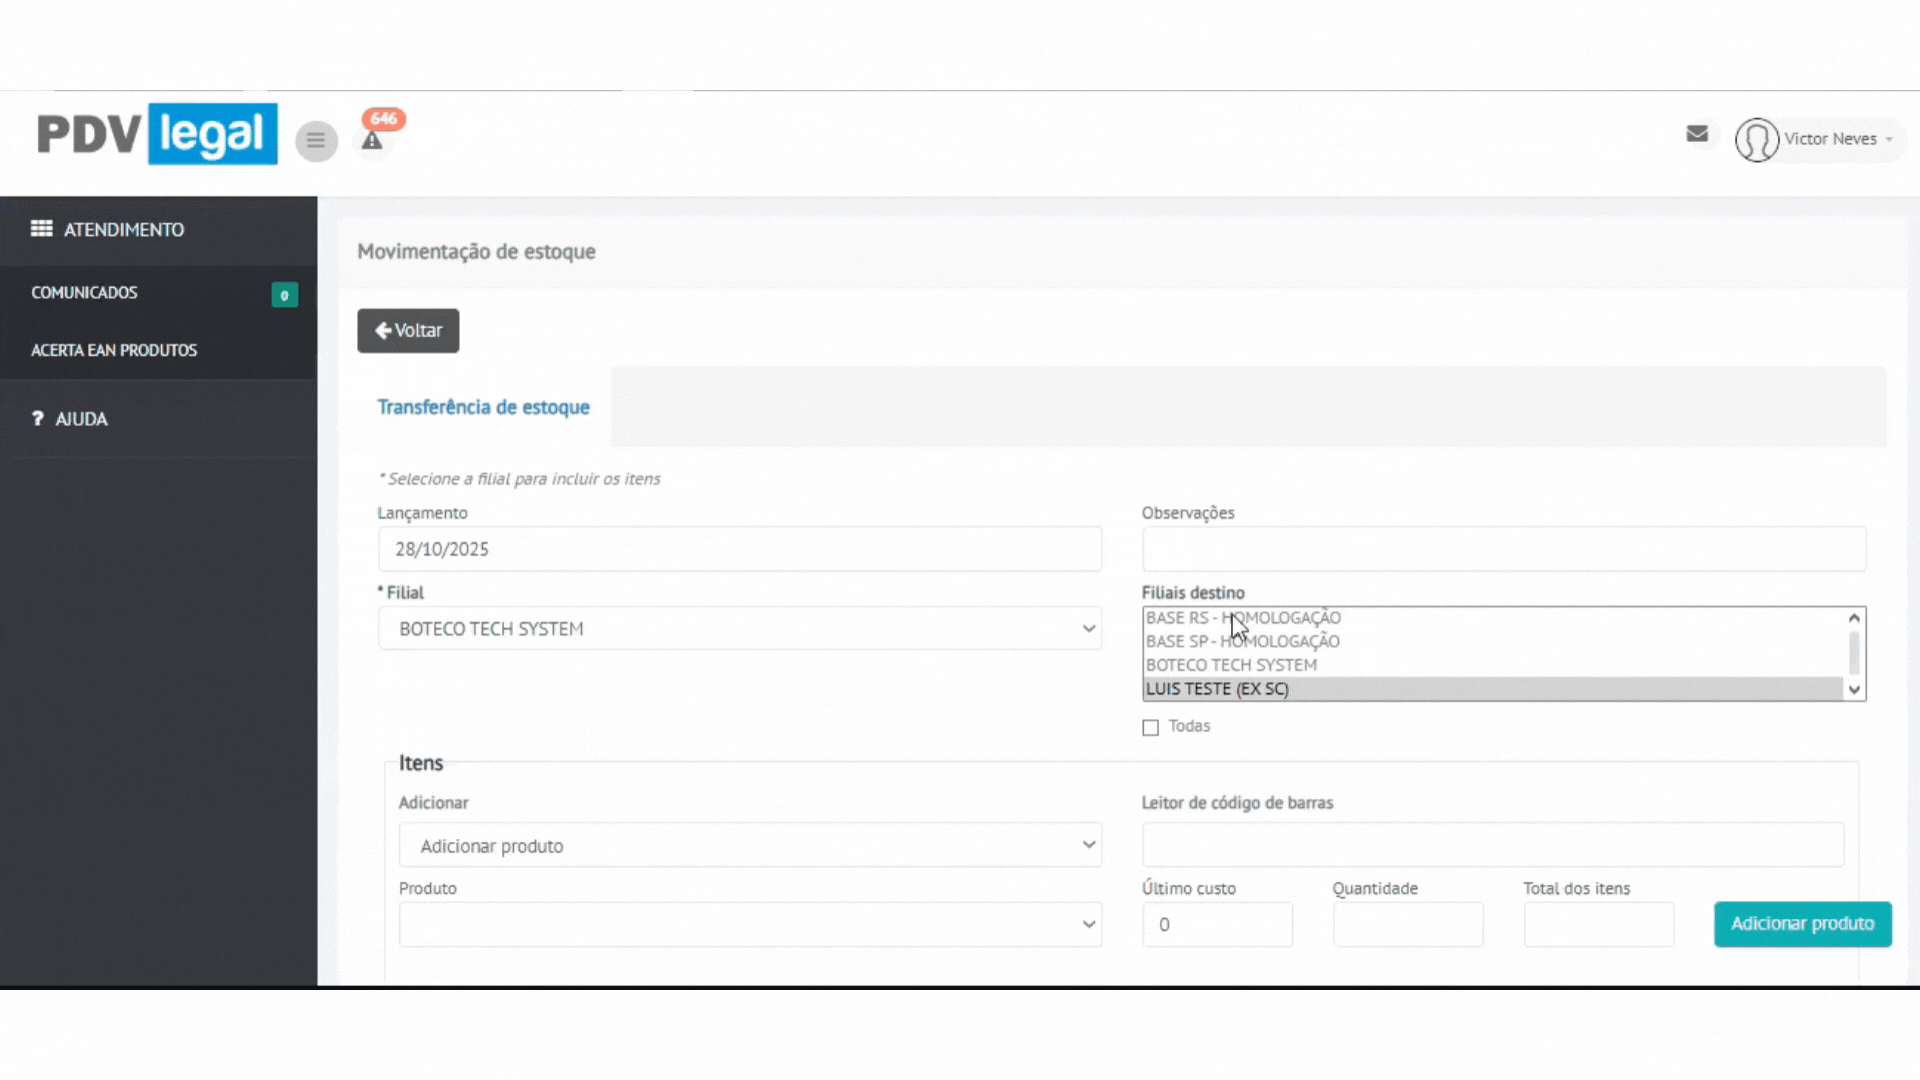Expand the Adicionar produto dropdown
Viewport: 1920px width, 1080px height.
point(749,846)
